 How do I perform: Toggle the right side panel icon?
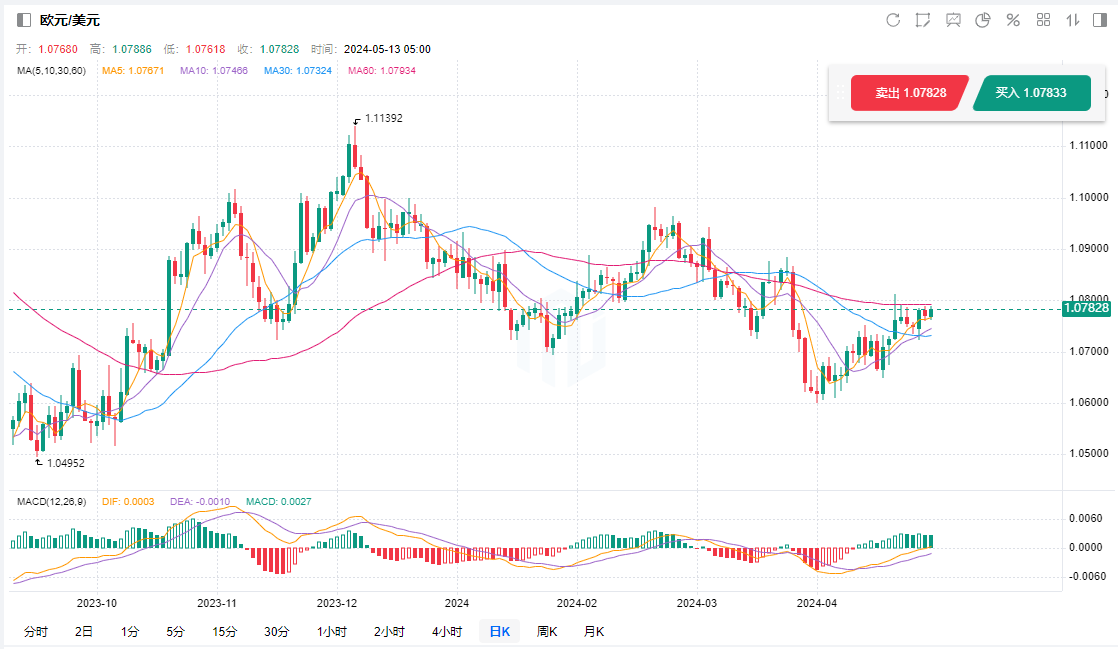pyautogui.click(x=1101, y=20)
